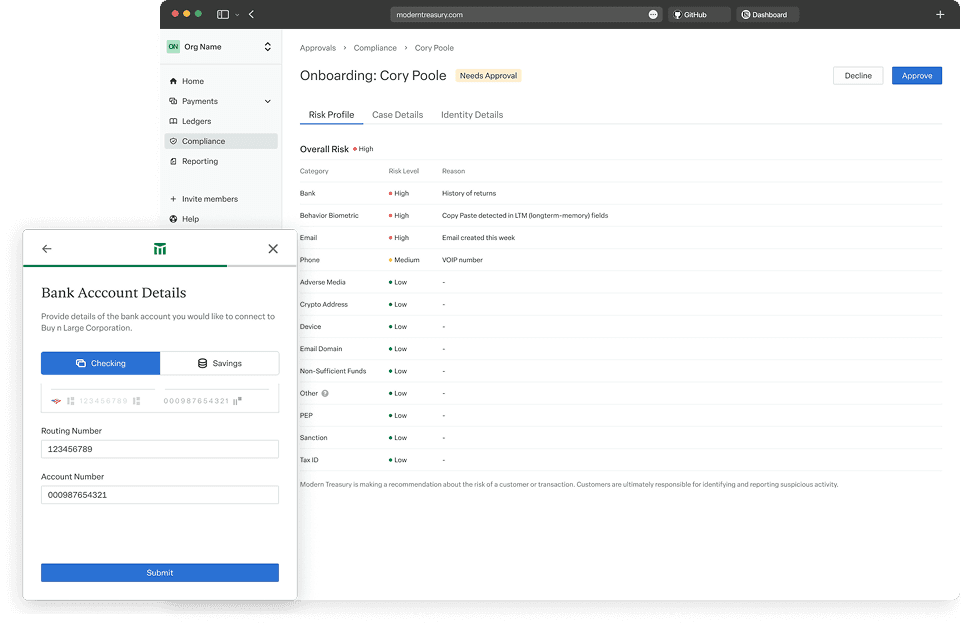Click the Compliance shield icon
The image size is (968, 624).
pos(173,141)
